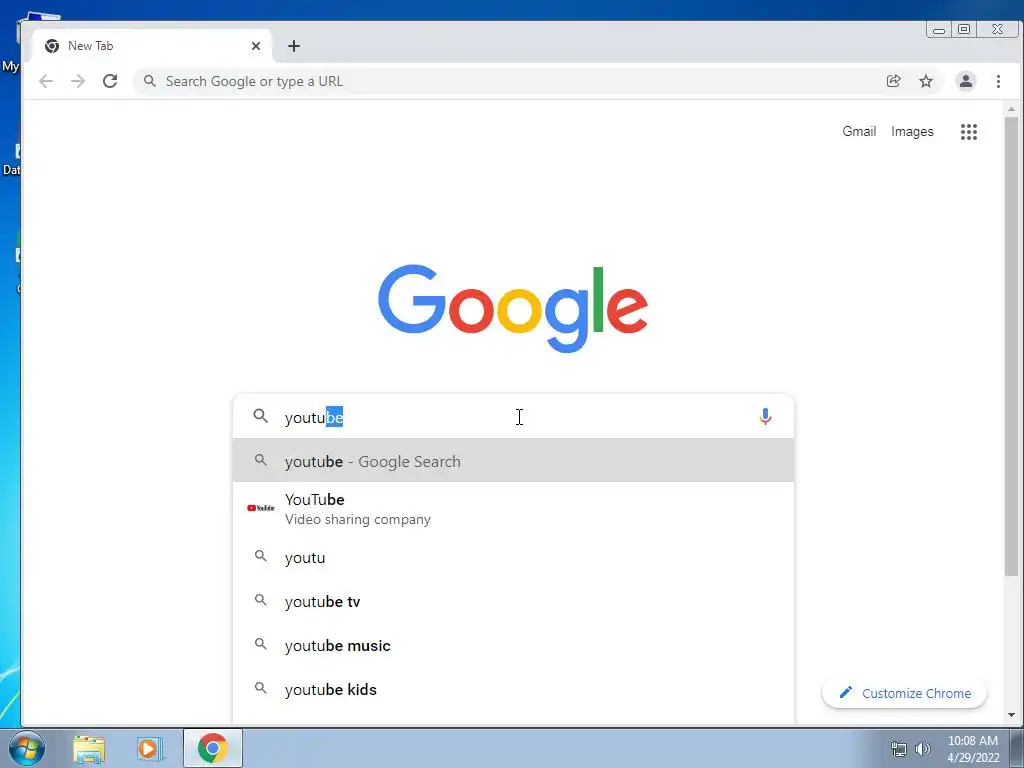Open Gmail link
Screen dimensions: 1024x768
point(859,131)
